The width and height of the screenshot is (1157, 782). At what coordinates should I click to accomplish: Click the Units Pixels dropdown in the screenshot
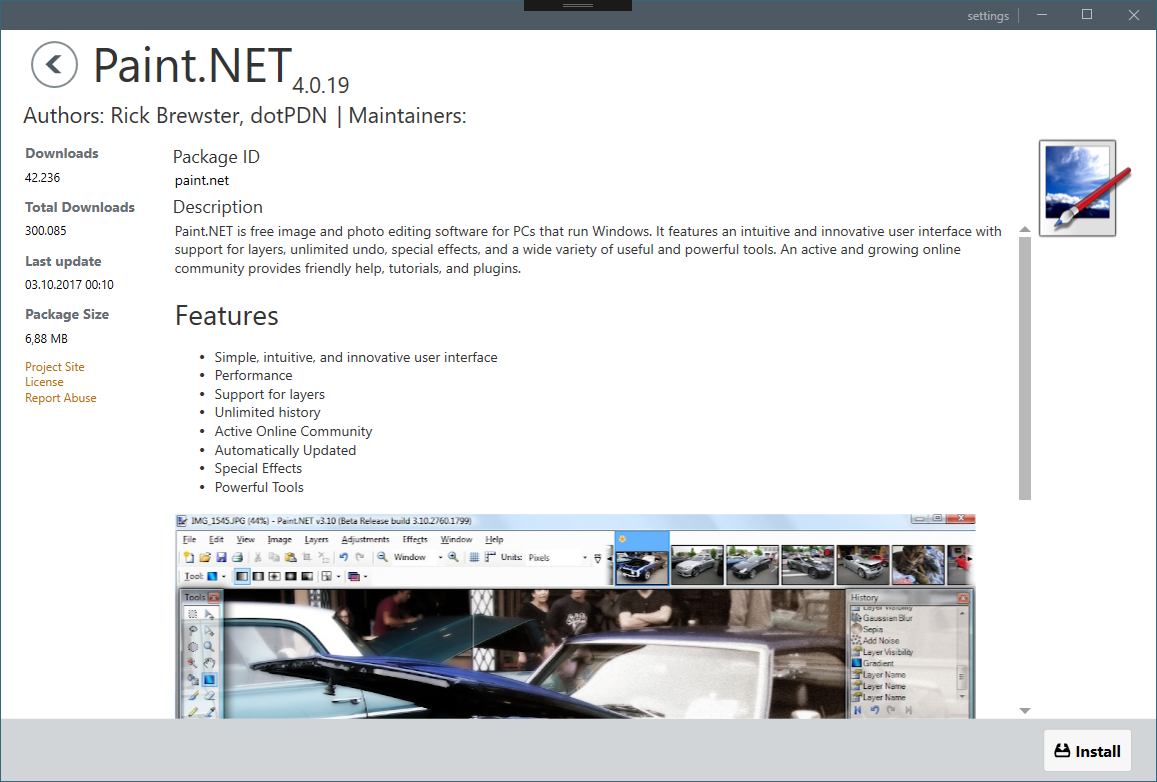pyautogui.click(x=558, y=558)
